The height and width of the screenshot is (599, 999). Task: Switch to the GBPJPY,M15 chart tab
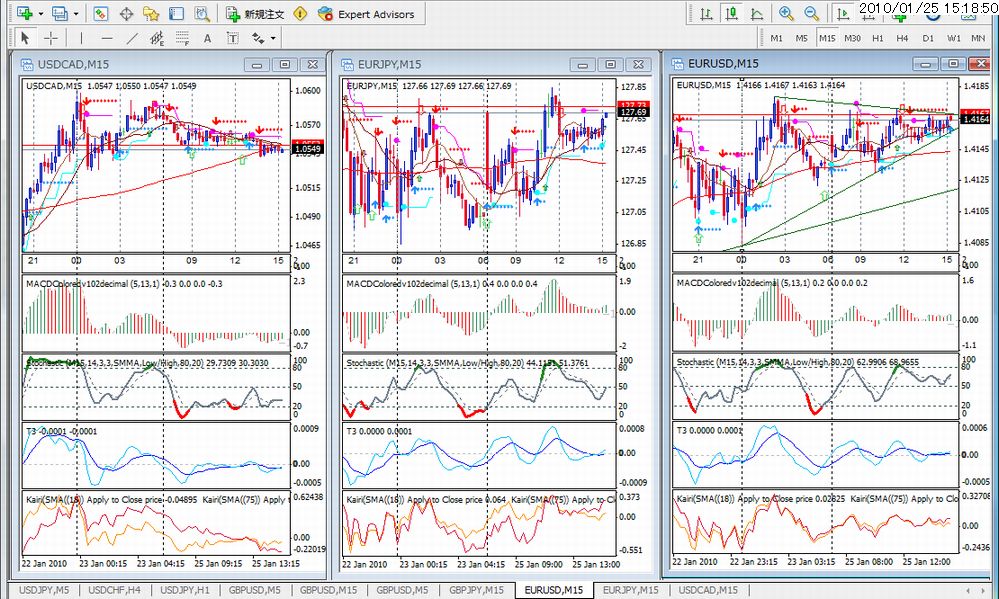(477, 590)
